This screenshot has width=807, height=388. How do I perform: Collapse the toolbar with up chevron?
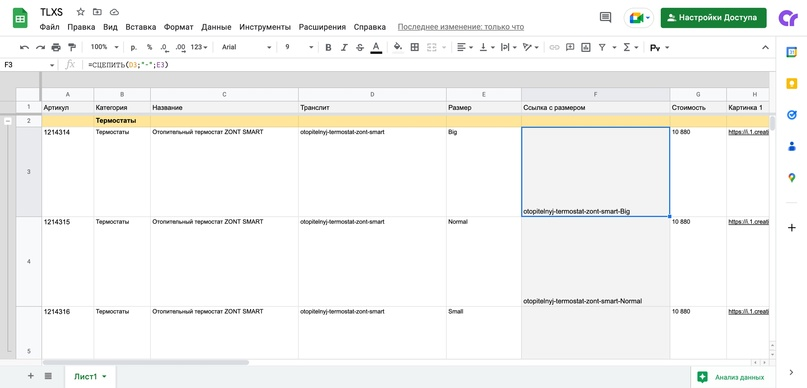tap(765, 47)
